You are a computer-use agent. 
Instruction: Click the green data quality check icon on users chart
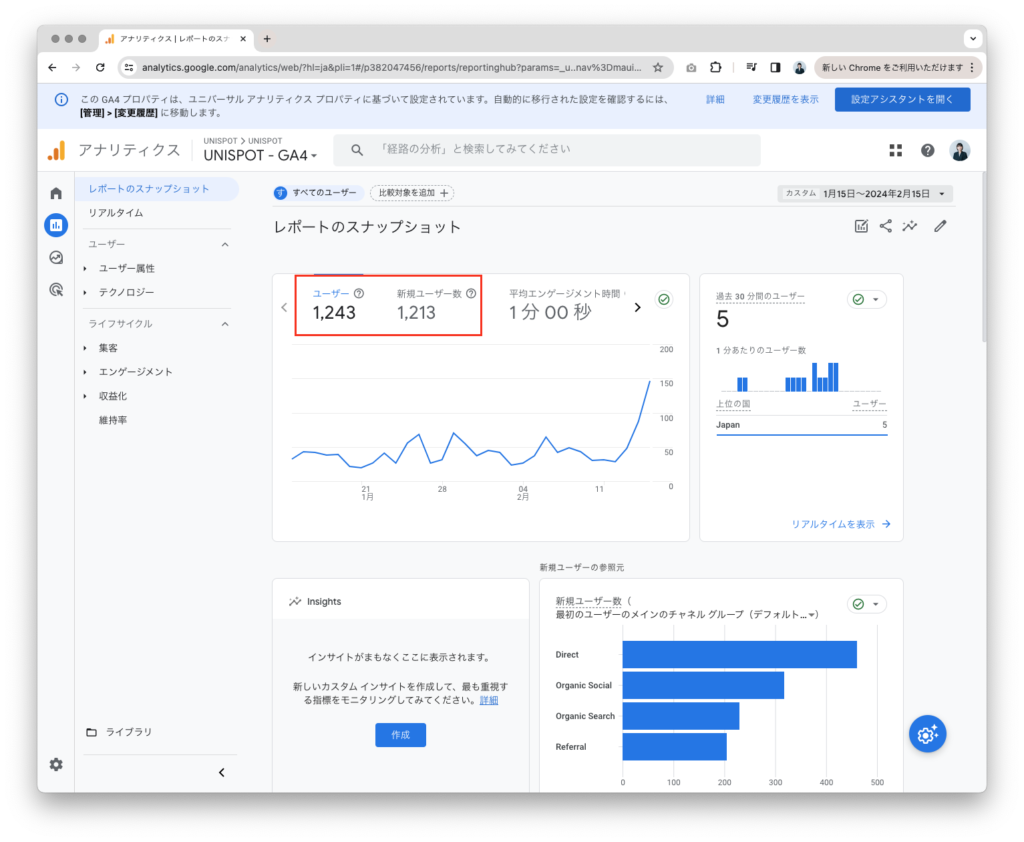[x=664, y=299]
